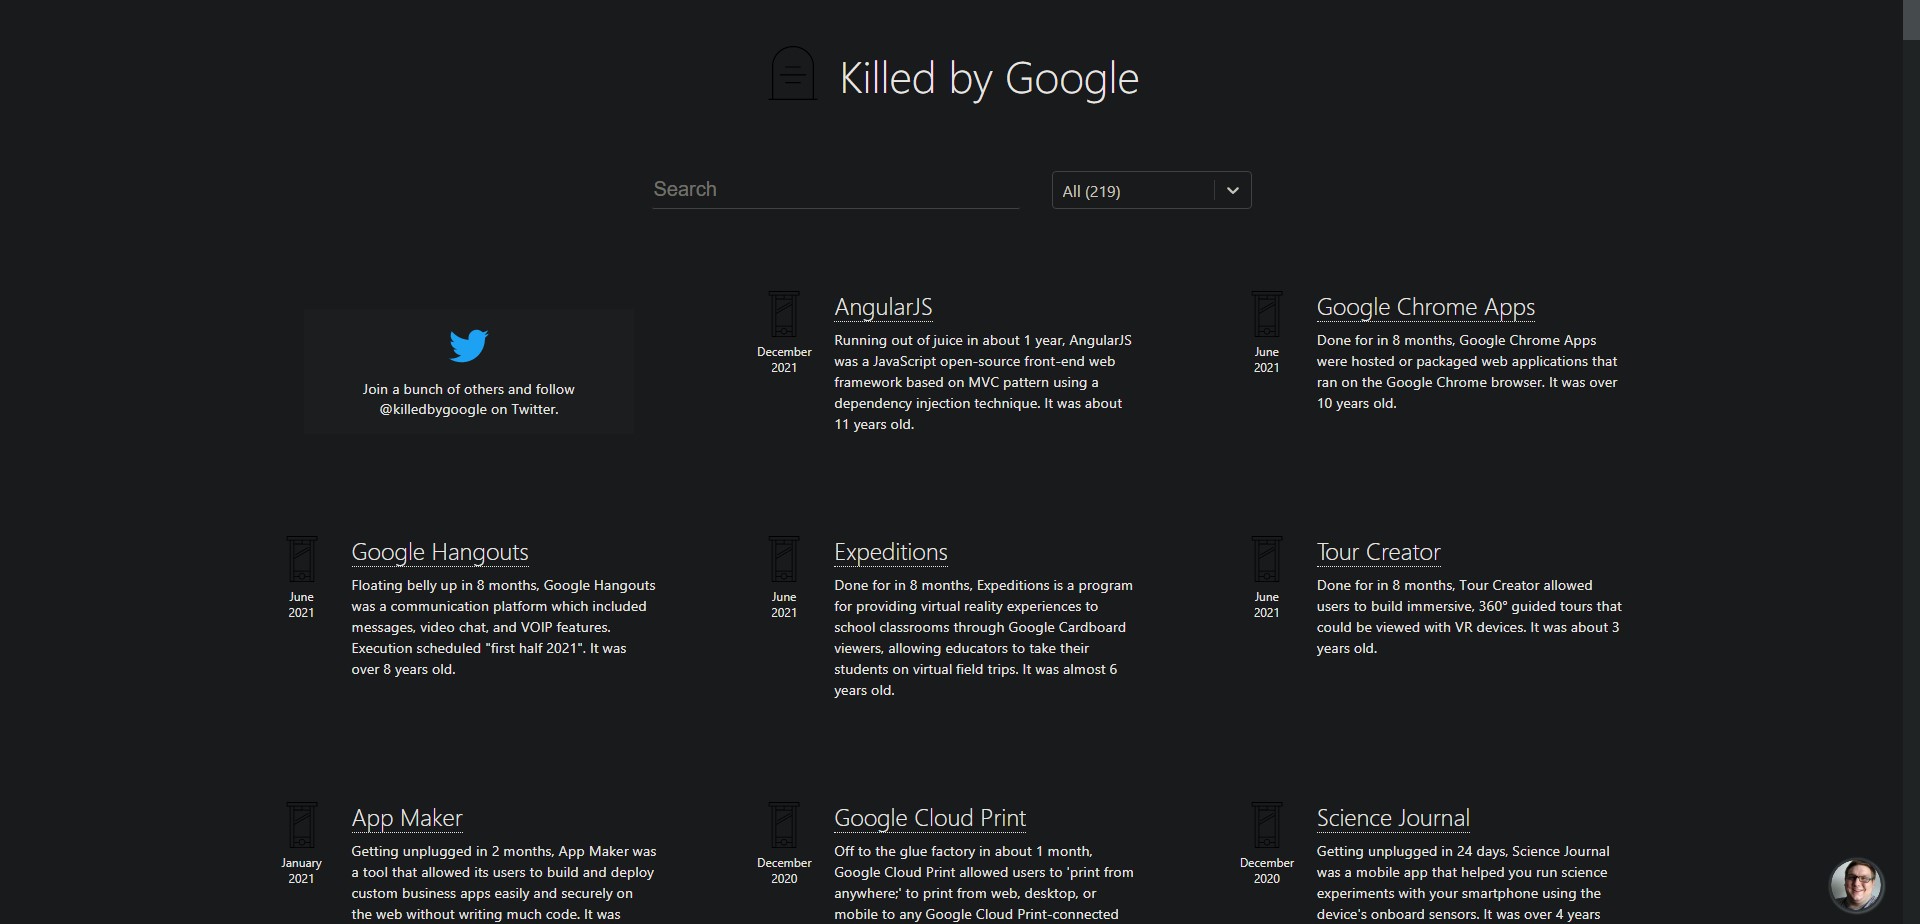Screen dimensions: 1920x924
Task: Click the June 2021 date beside Google Chrome Apps
Action: point(1267,360)
